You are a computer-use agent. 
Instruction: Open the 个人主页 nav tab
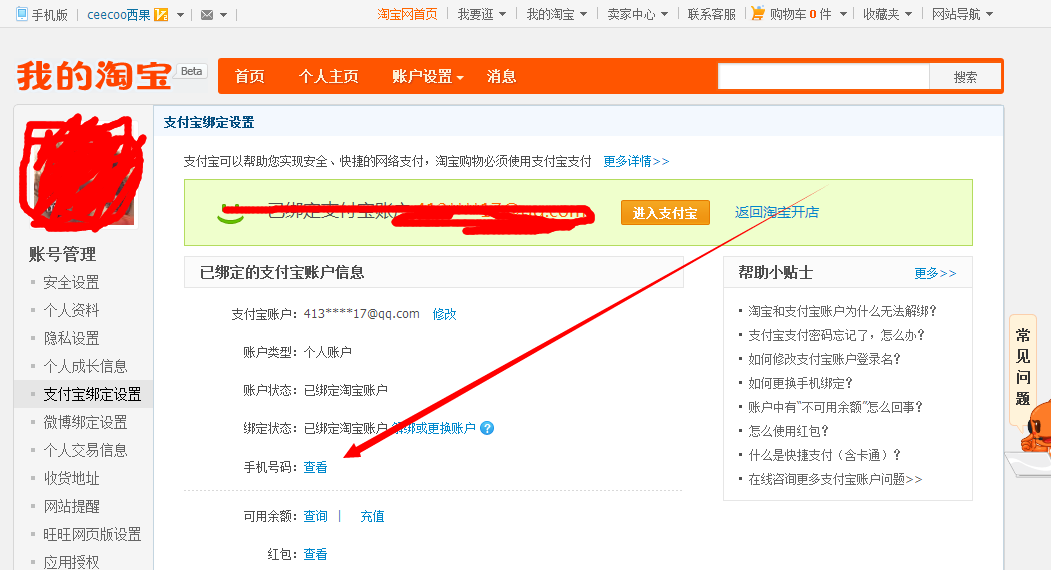(328, 76)
